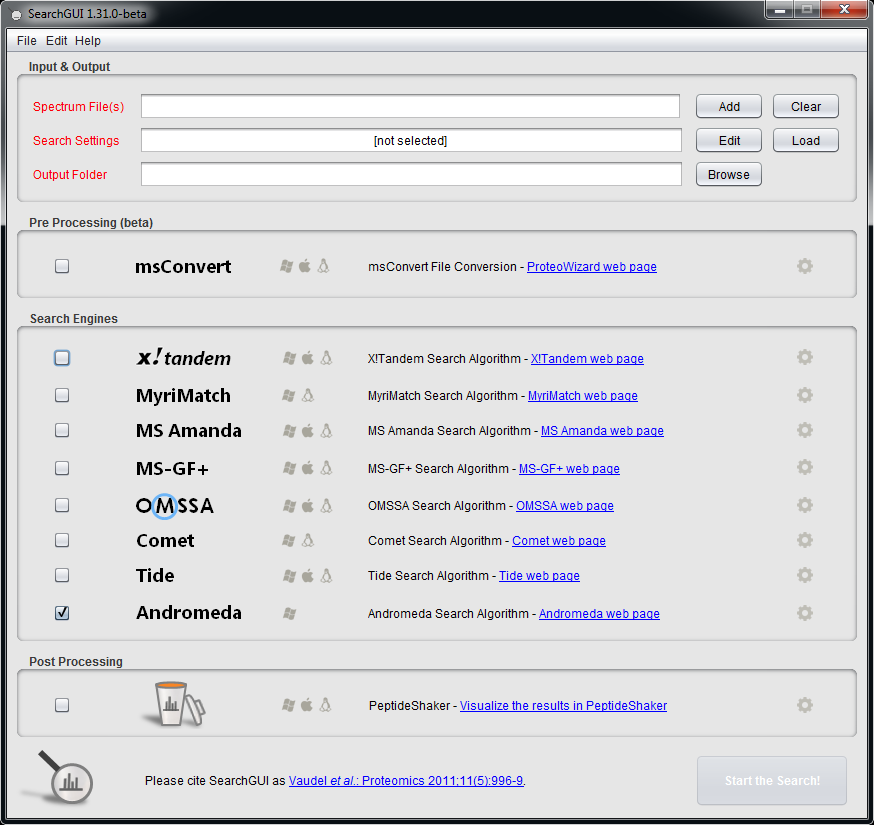874x825 pixels.
Task: Enable the MS-GF+ checkbox
Action: coord(62,468)
